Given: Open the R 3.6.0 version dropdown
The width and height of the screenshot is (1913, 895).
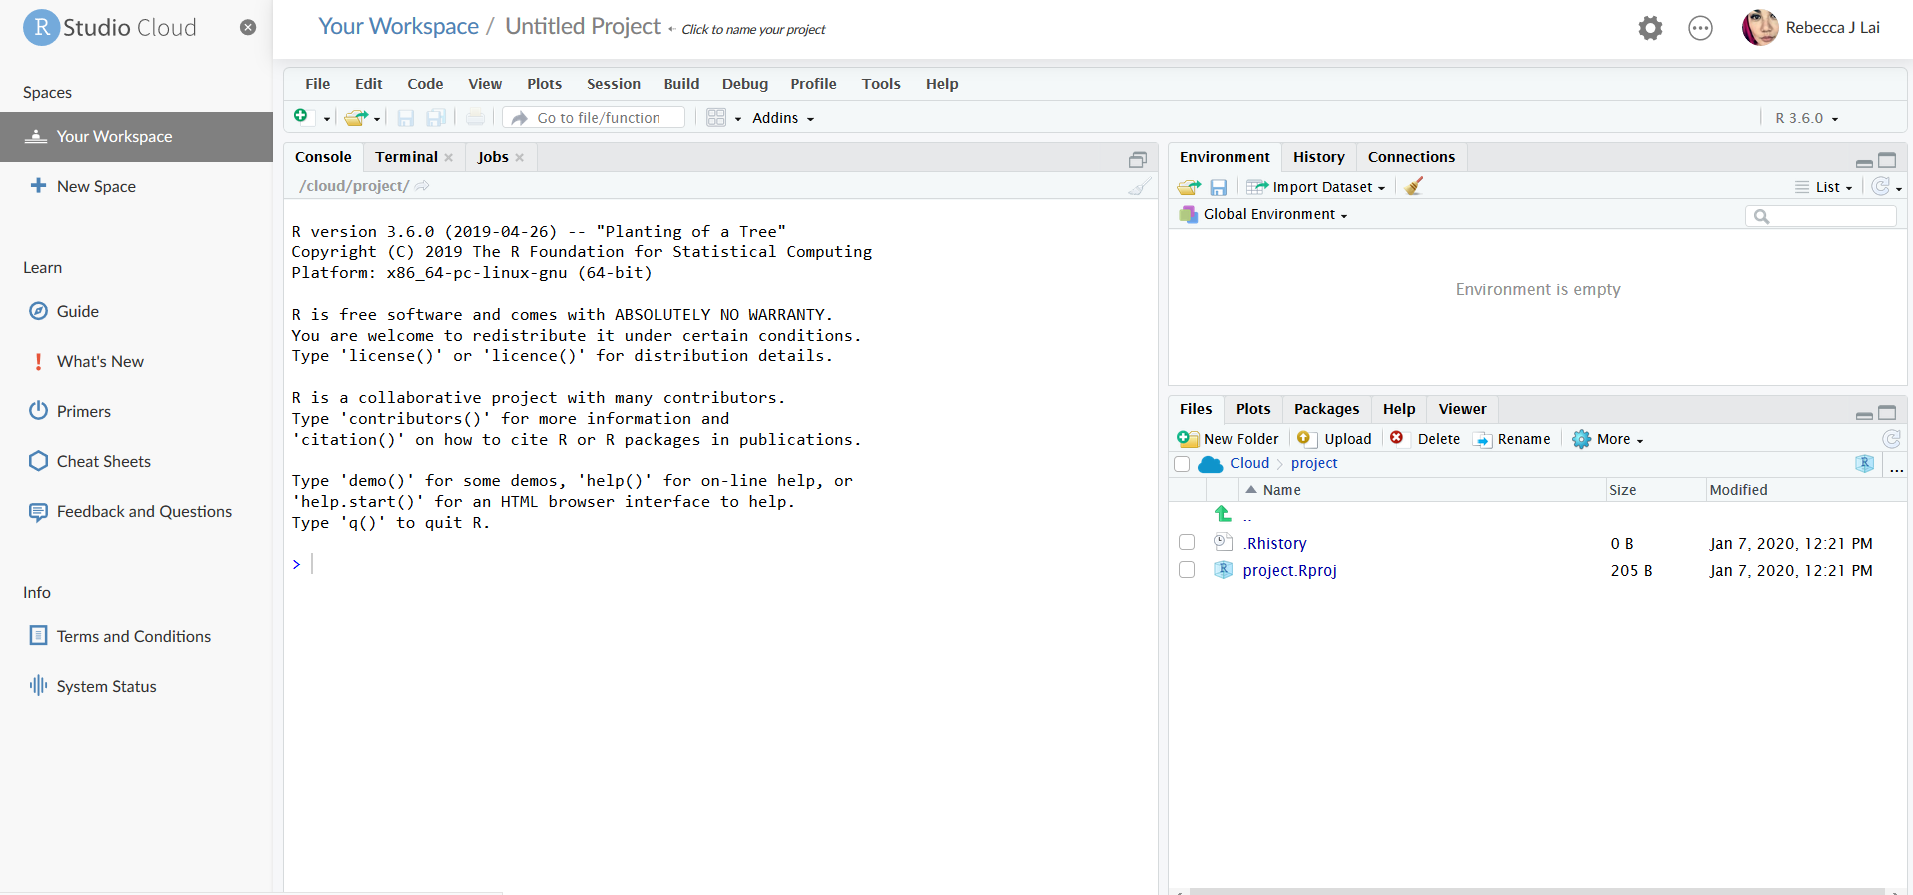Looking at the screenshot, I should [1807, 118].
